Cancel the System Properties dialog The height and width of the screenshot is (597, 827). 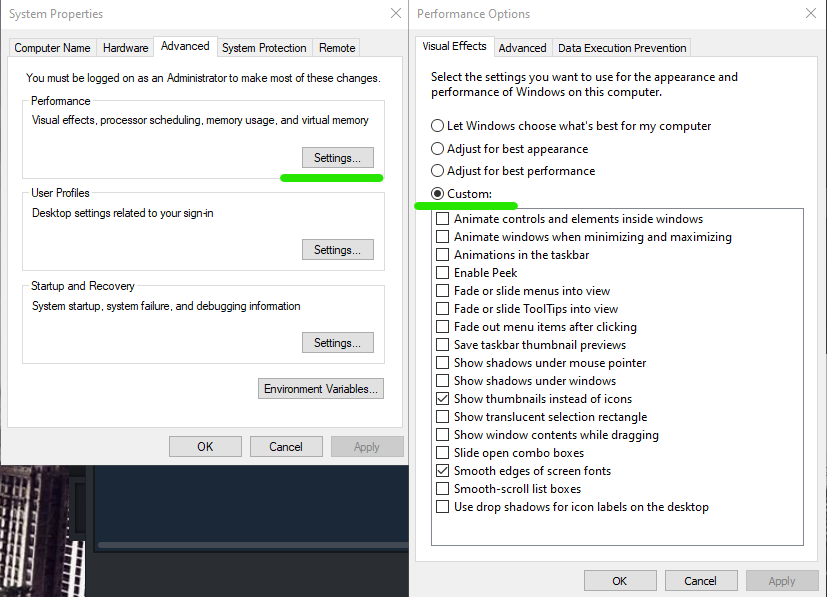286,447
